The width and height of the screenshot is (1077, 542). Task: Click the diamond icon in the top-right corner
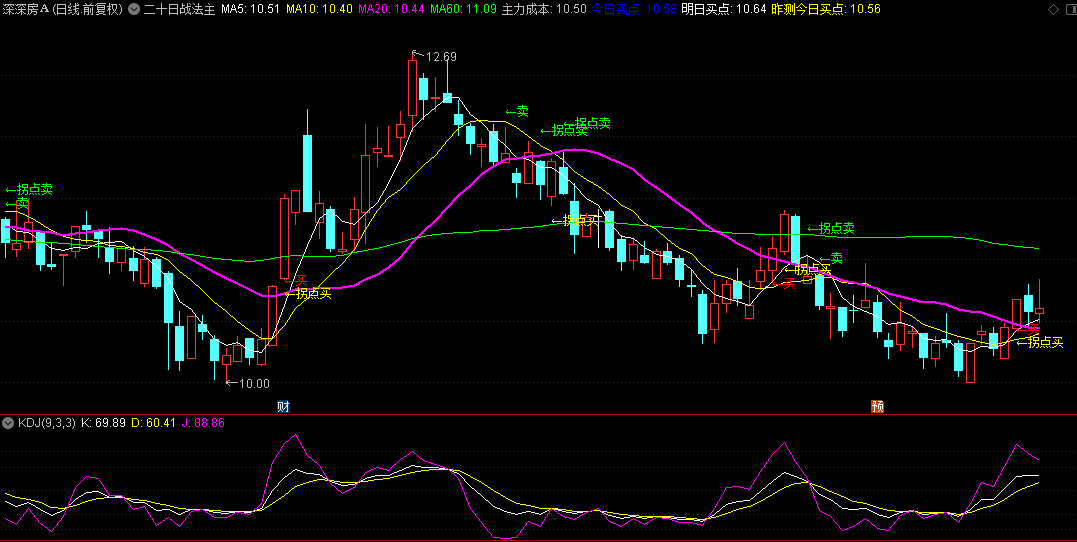pyautogui.click(x=1053, y=10)
